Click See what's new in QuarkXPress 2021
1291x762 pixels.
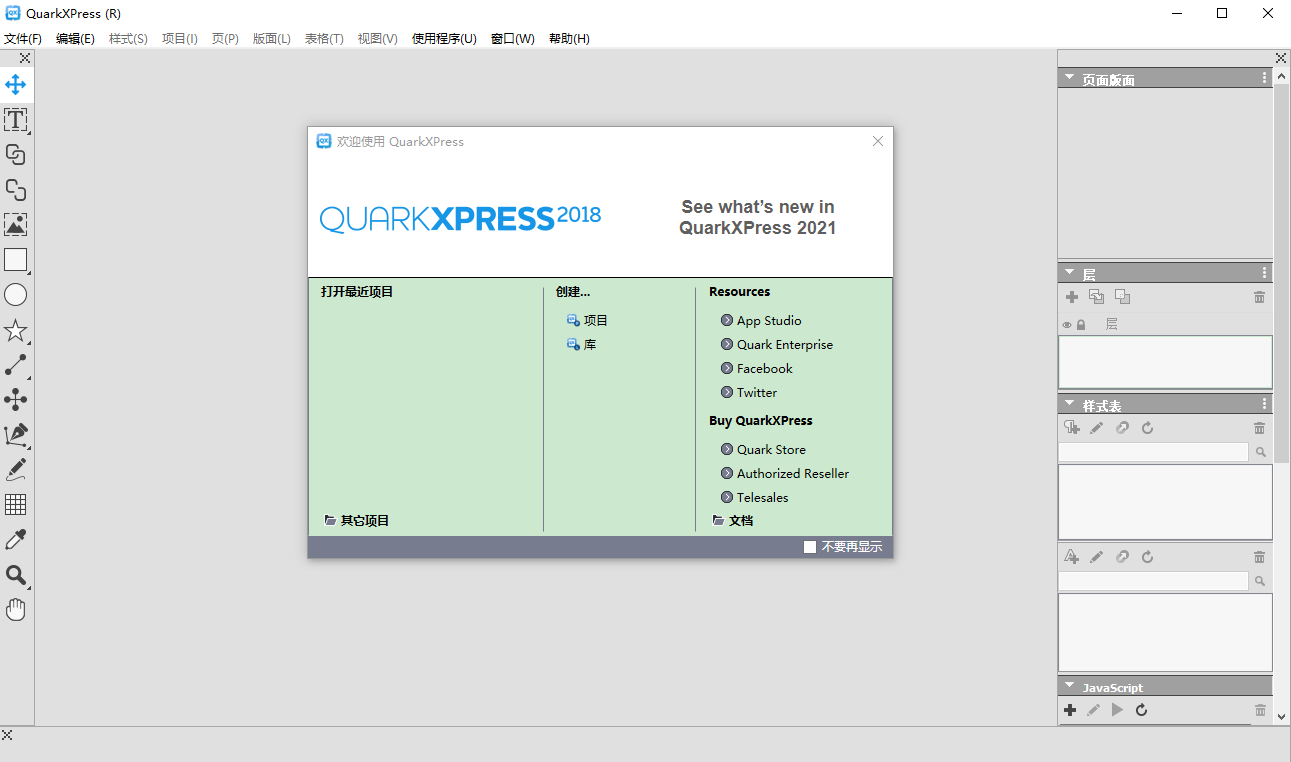pos(757,217)
